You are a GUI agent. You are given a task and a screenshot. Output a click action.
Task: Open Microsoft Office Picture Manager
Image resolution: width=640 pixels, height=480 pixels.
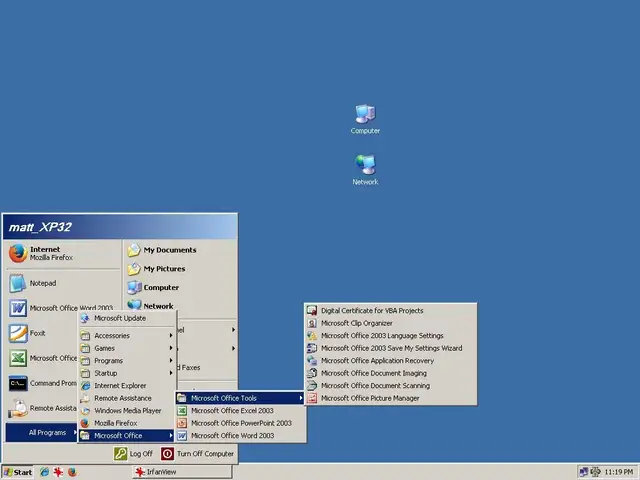(391, 398)
